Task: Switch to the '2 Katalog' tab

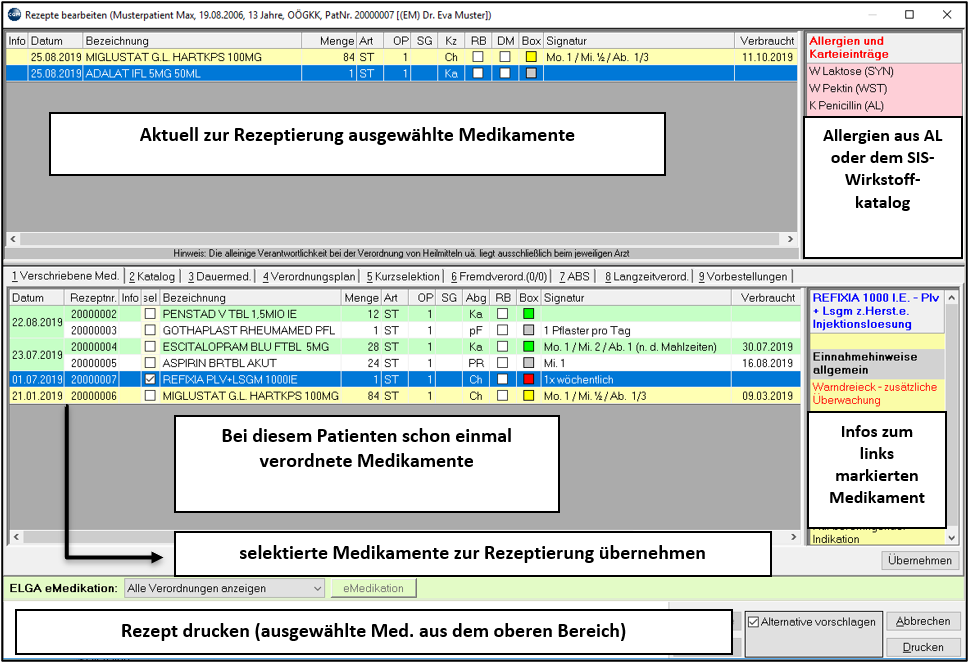Action: pyautogui.click(x=152, y=276)
